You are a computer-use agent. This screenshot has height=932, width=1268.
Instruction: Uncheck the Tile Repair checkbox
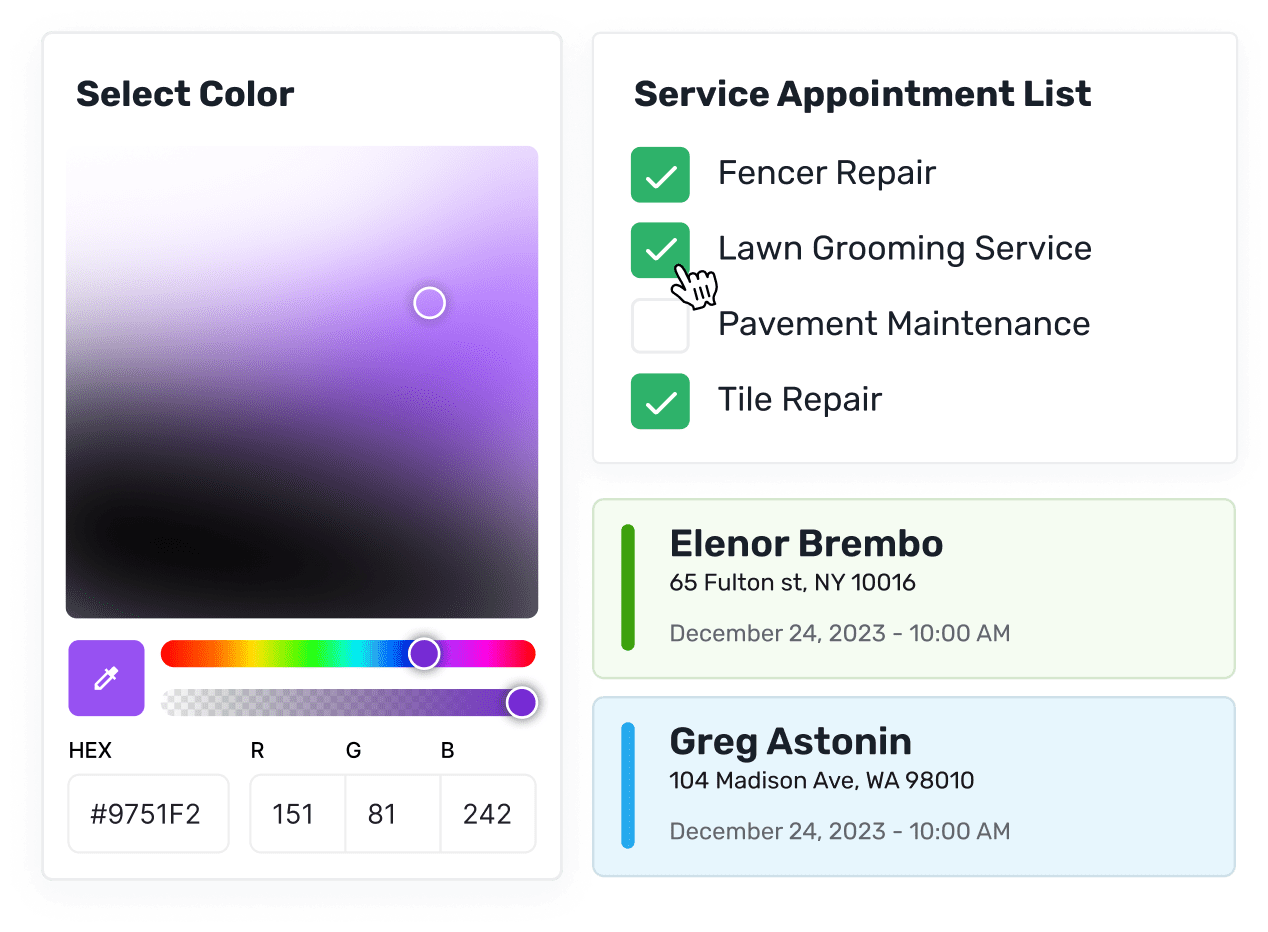point(660,401)
